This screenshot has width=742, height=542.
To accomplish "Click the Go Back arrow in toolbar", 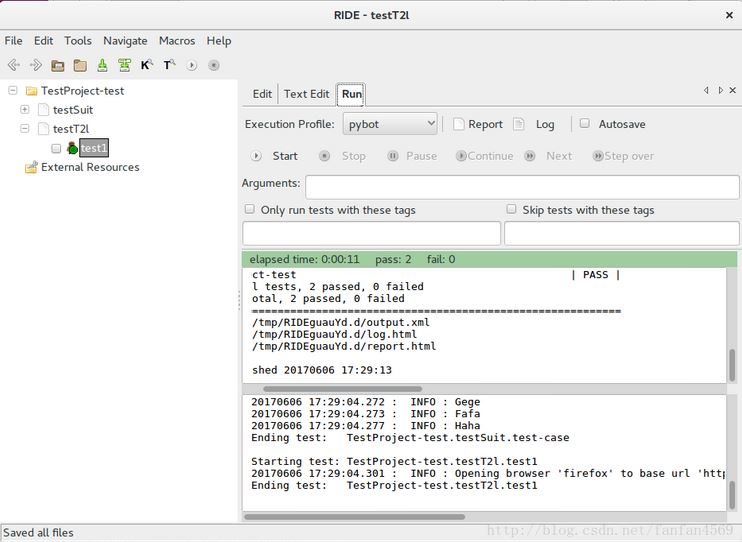I will [14, 65].
